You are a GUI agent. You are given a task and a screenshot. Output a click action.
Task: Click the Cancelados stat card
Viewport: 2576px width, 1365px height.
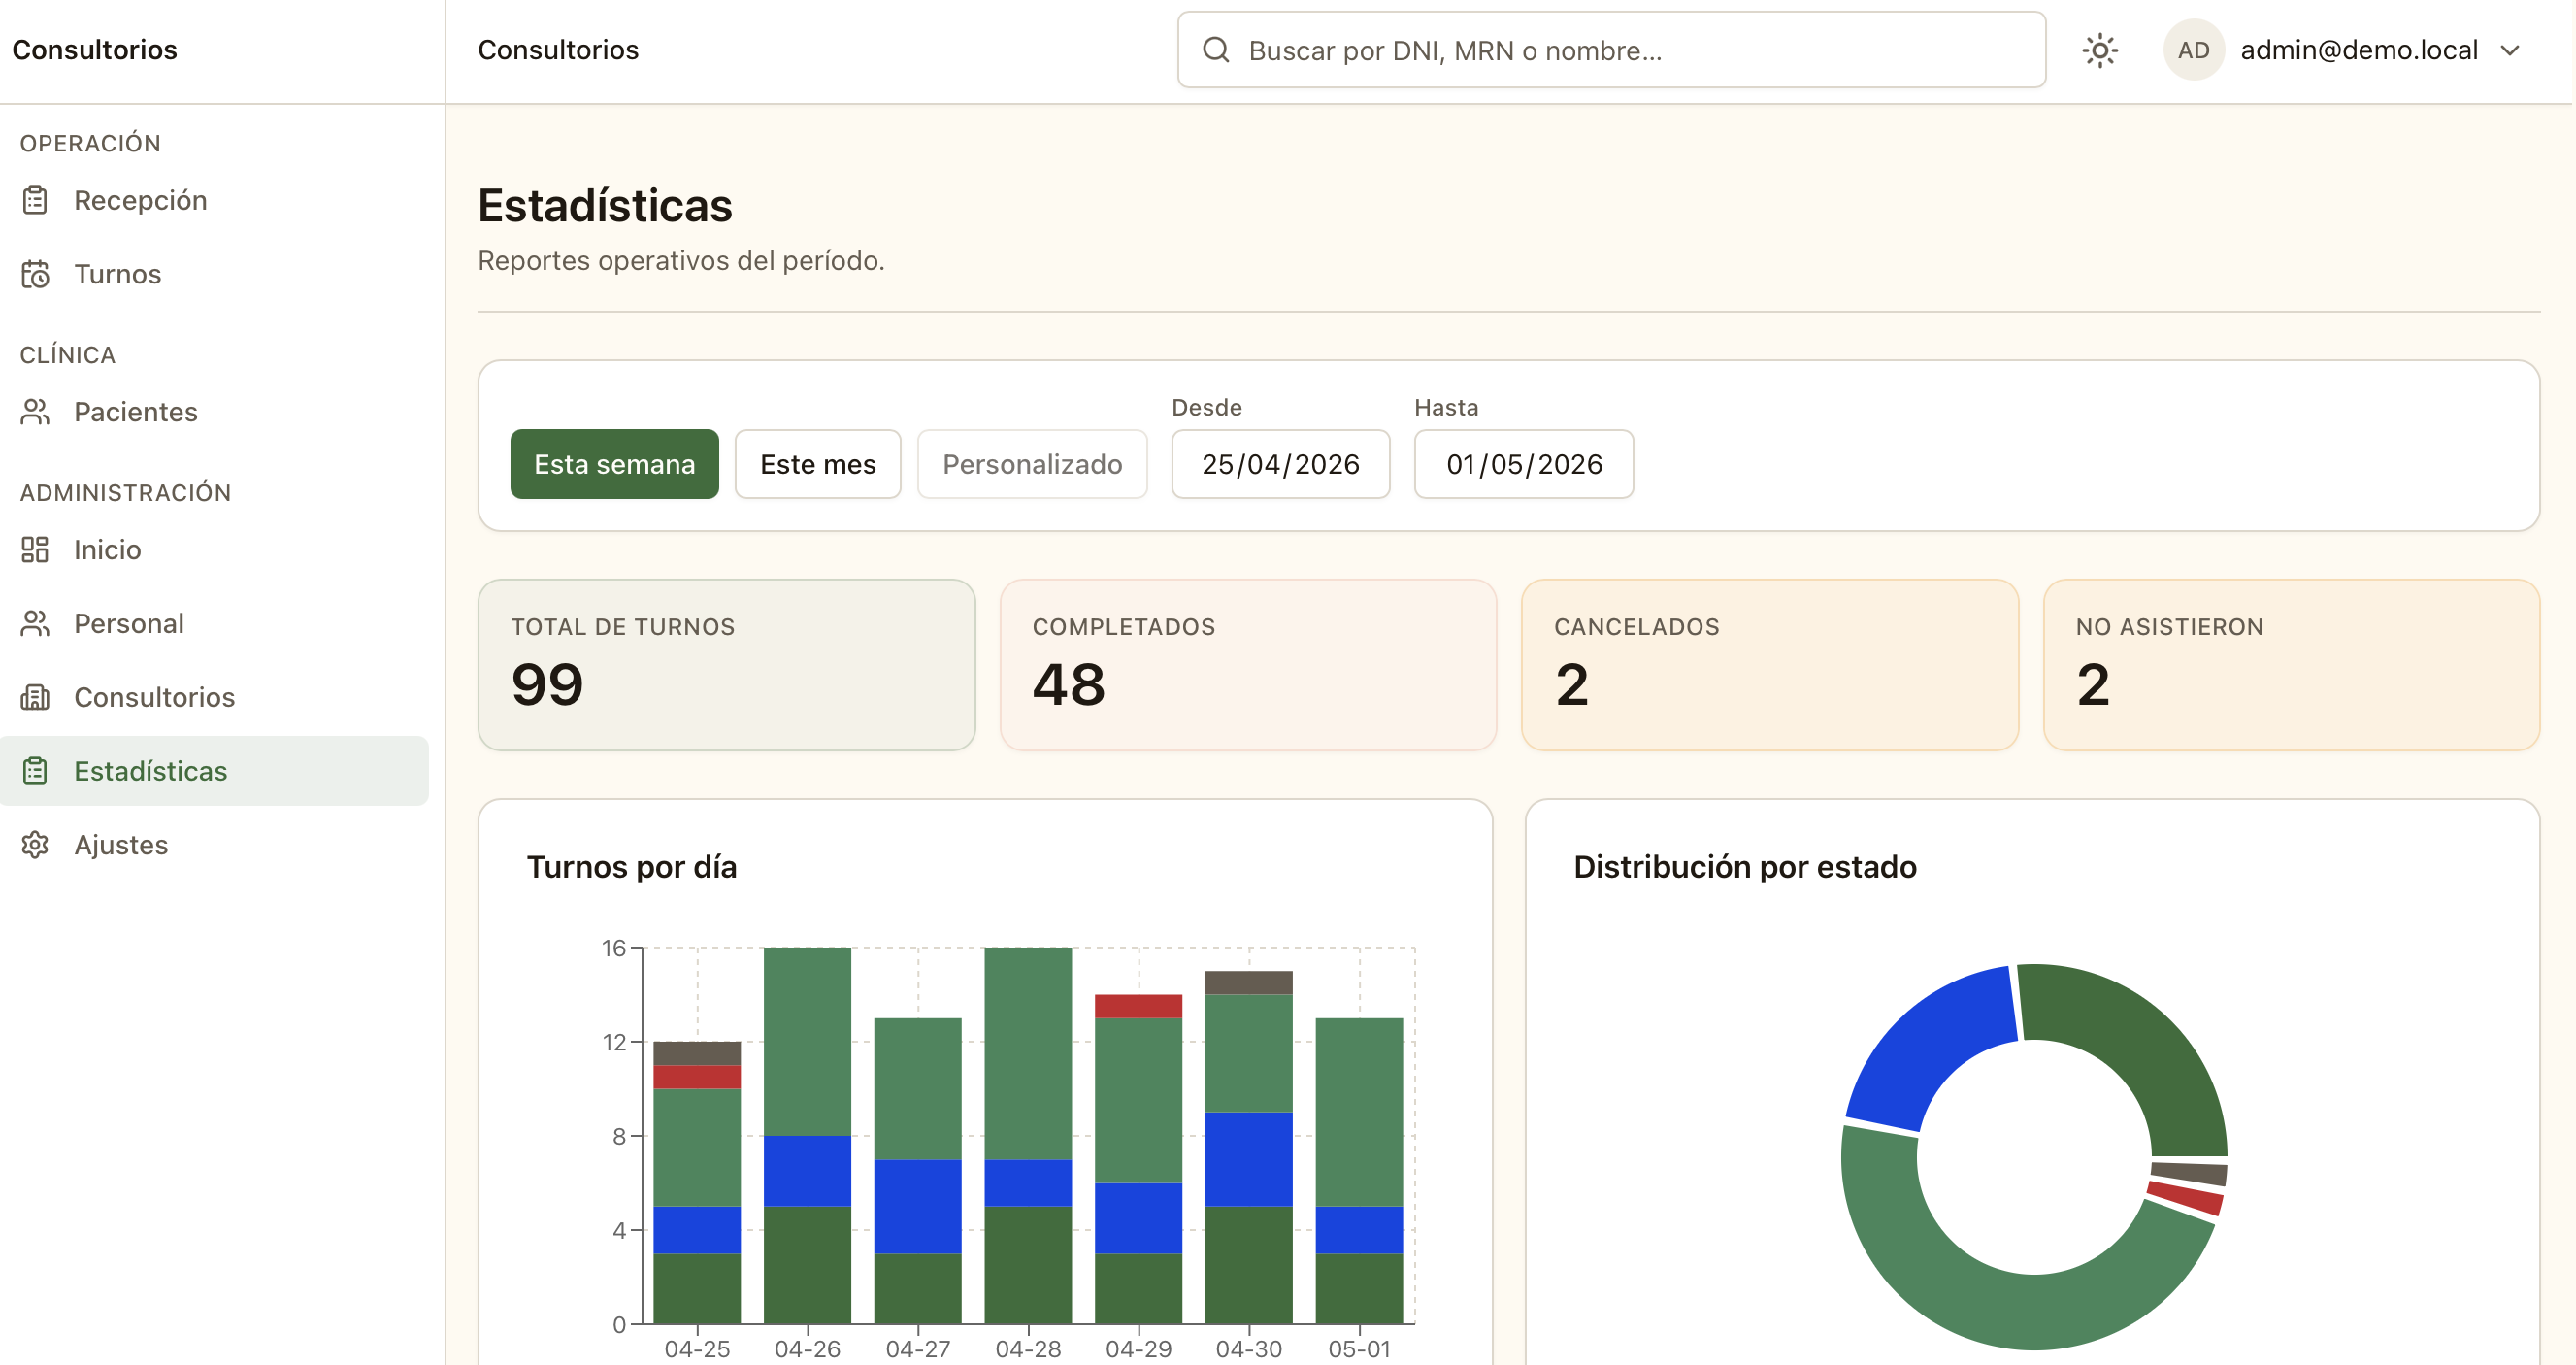[1770, 665]
